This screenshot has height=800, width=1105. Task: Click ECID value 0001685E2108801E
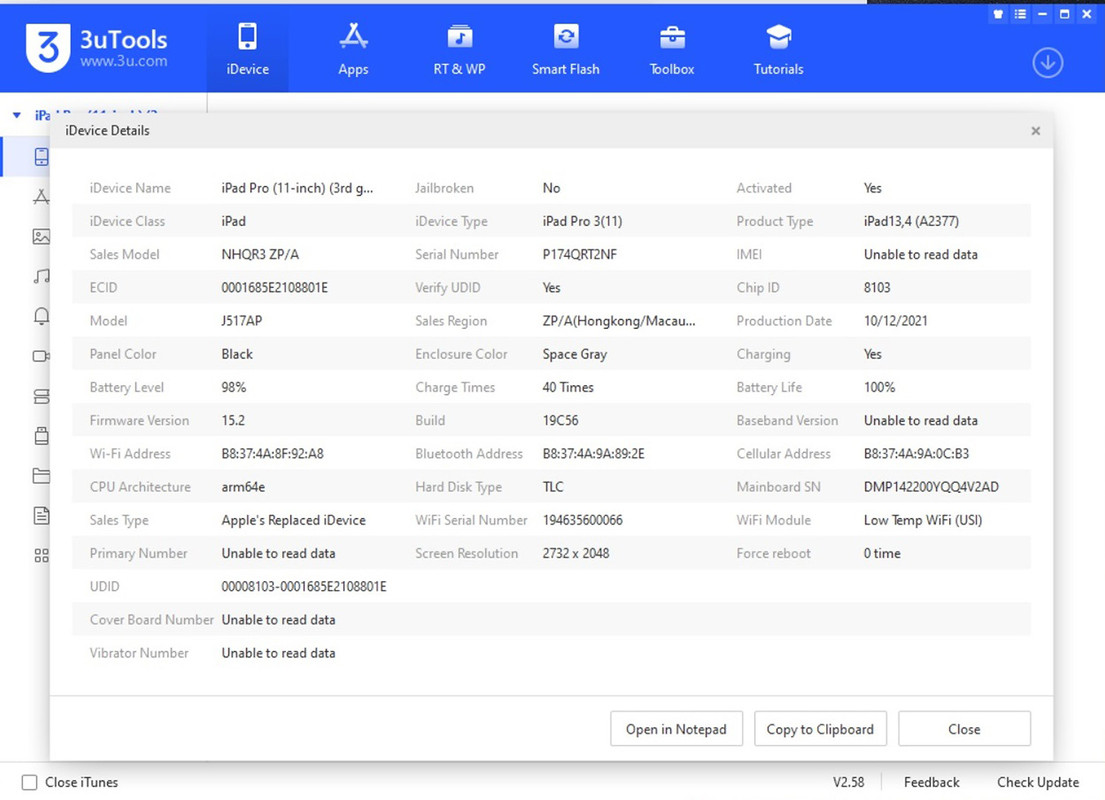tap(274, 288)
